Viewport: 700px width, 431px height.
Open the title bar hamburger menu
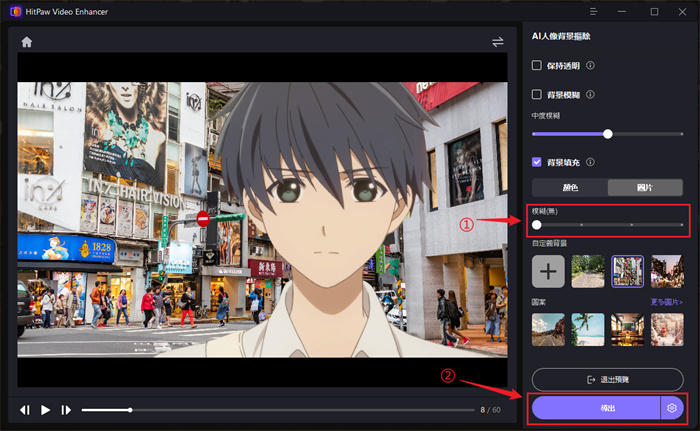click(x=594, y=12)
